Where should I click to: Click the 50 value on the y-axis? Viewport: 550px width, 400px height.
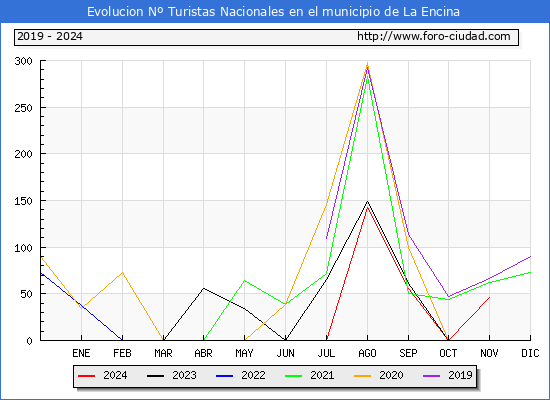[26, 294]
